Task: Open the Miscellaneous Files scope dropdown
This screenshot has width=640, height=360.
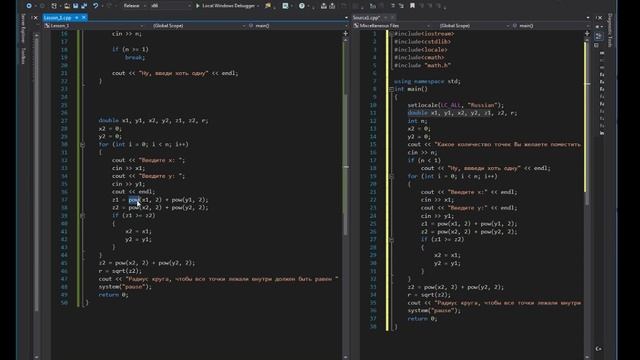Action: (392, 26)
